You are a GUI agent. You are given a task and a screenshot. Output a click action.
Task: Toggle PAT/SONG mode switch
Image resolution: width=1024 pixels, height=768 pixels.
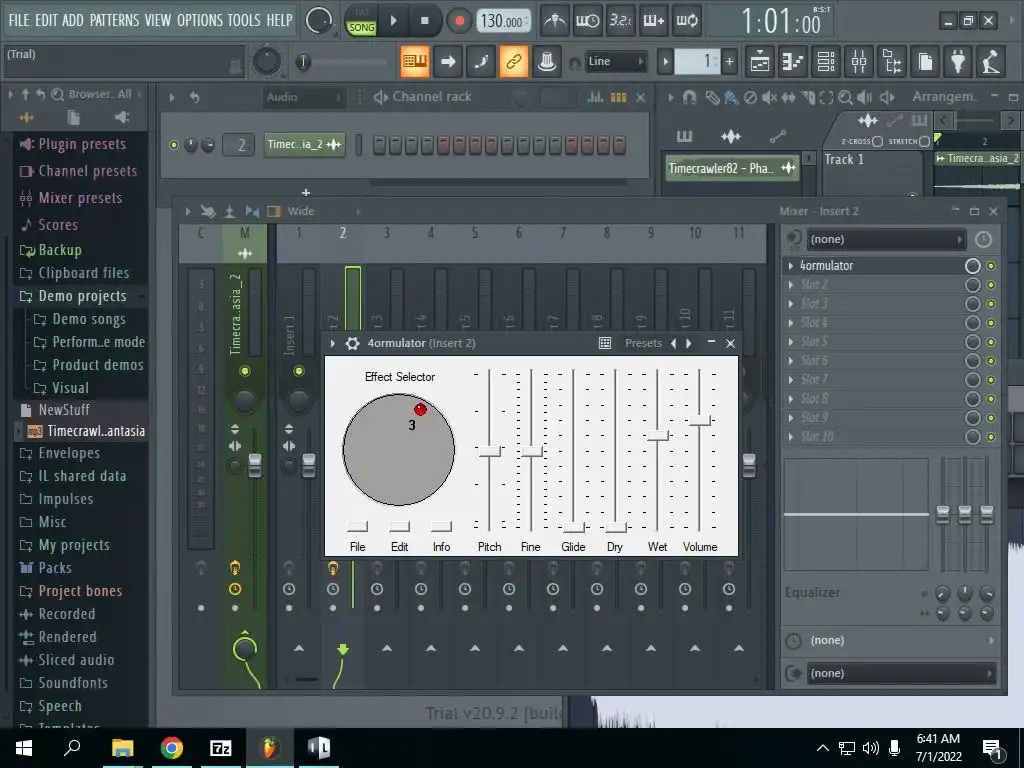tap(361, 22)
